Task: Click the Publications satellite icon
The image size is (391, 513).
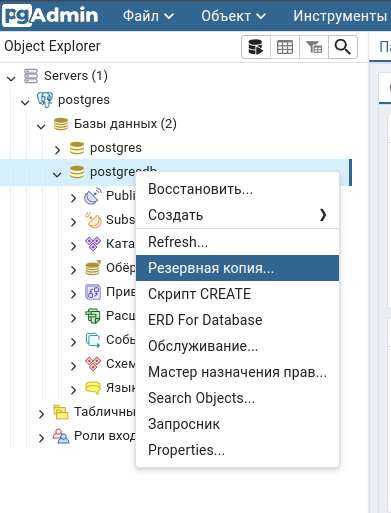Action: point(92,196)
